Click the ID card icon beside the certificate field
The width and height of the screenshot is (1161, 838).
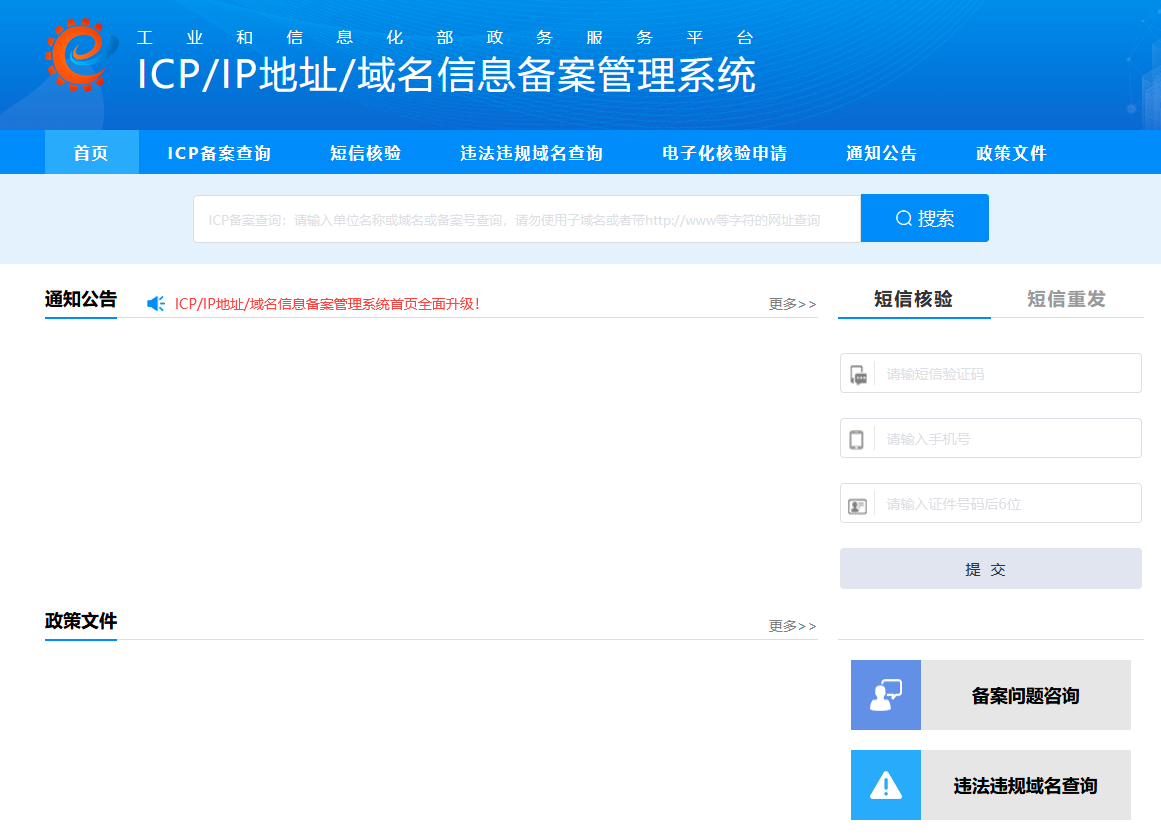pos(858,503)
